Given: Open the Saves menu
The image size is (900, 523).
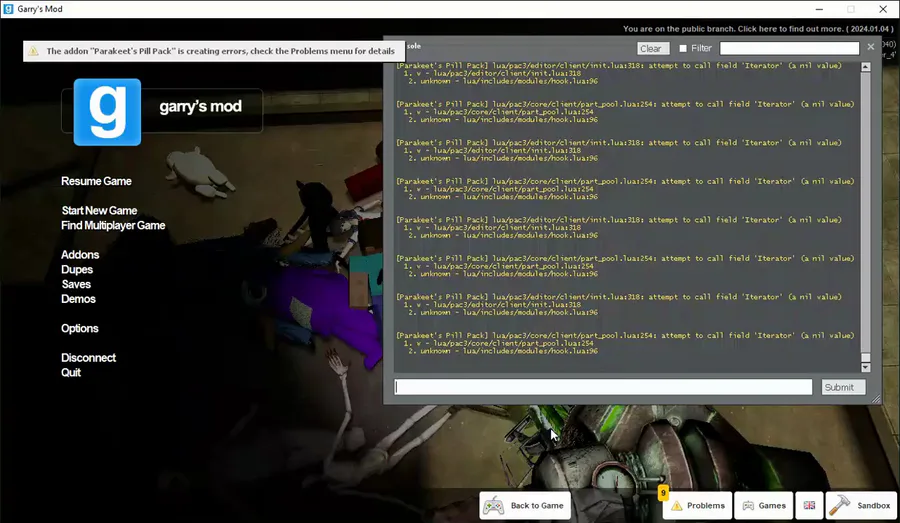Looking at the screenshot, I should [76, 284].
